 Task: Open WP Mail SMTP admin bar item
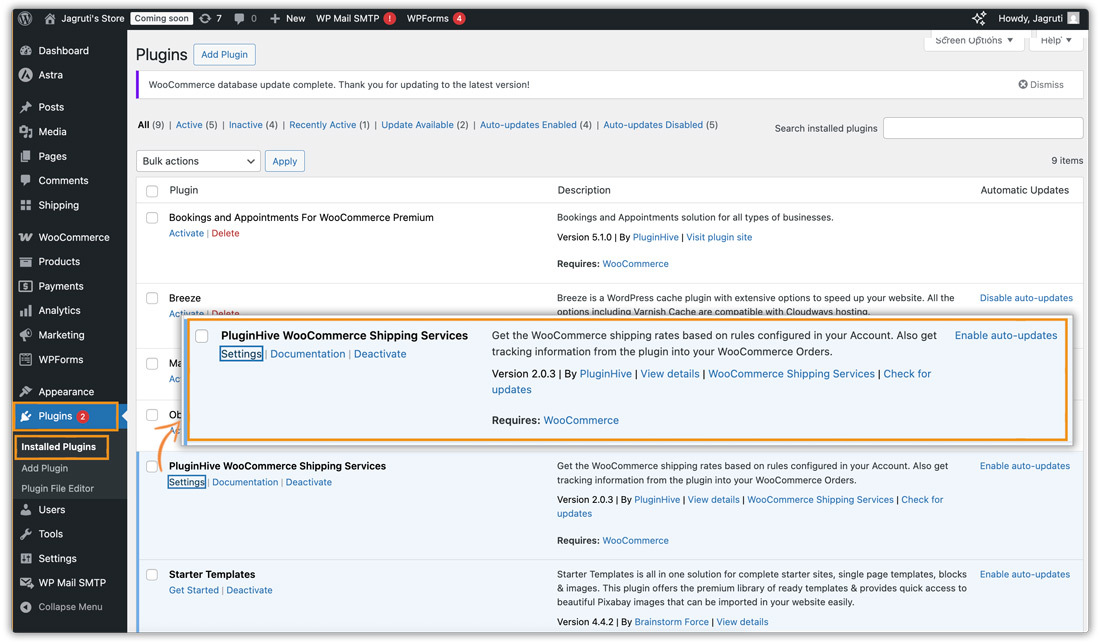356,18
